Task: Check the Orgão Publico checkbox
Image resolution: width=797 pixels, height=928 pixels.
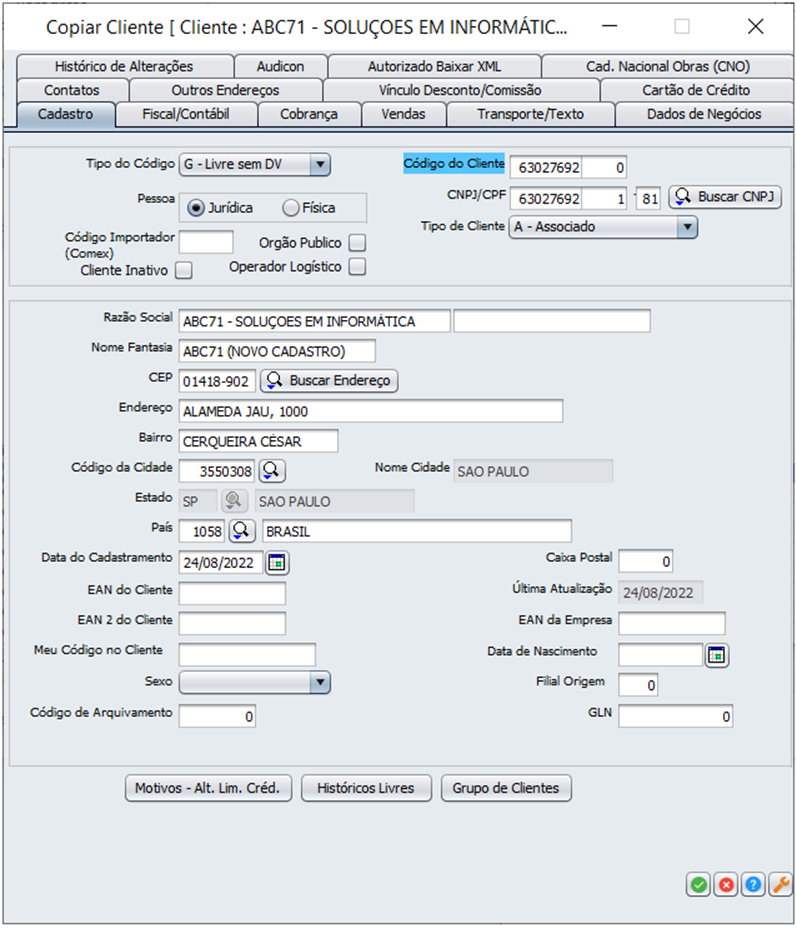Action: click(x=357, y=243)
